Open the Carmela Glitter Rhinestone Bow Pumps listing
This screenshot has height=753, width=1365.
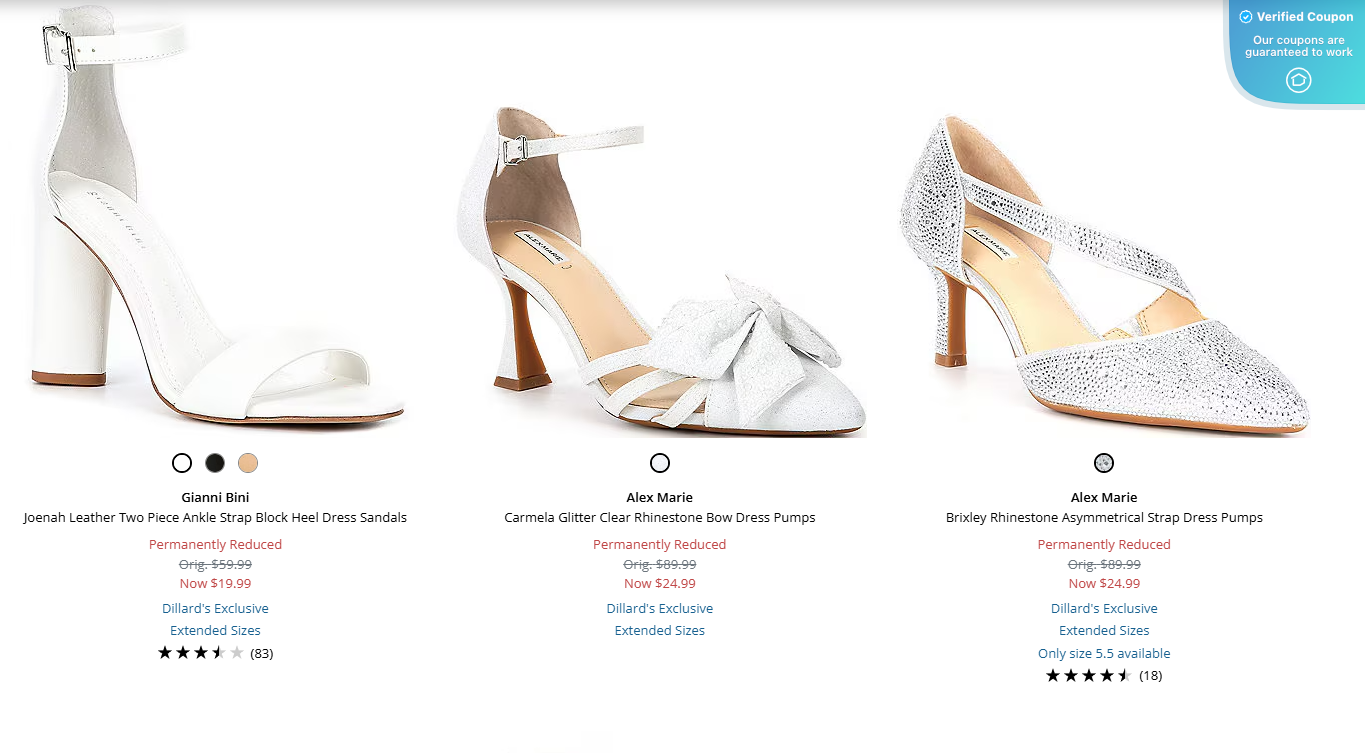pyautogui.click(x=659, y=517)
